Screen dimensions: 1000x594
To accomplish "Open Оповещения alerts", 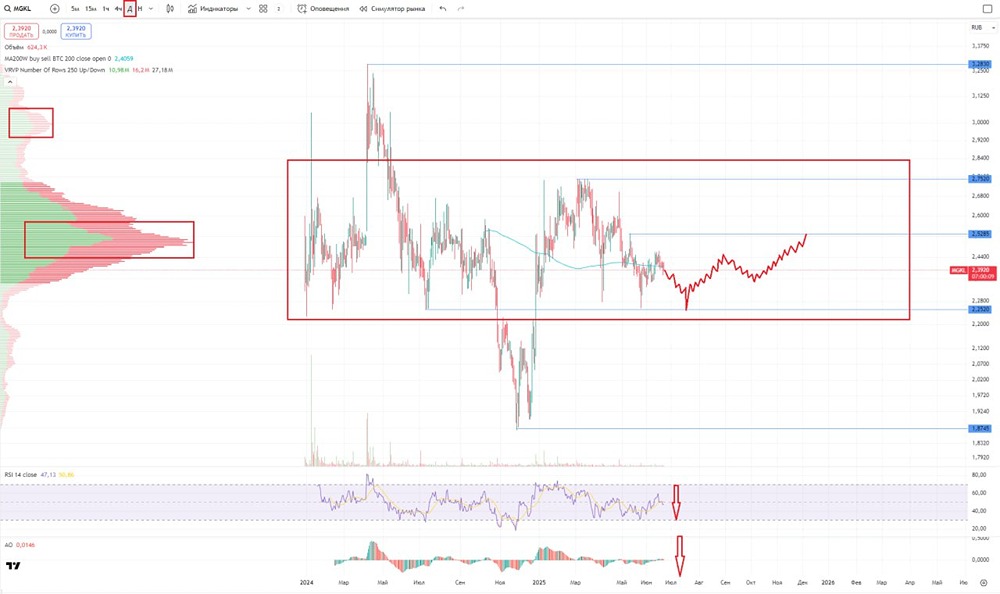I will [324, 9].
